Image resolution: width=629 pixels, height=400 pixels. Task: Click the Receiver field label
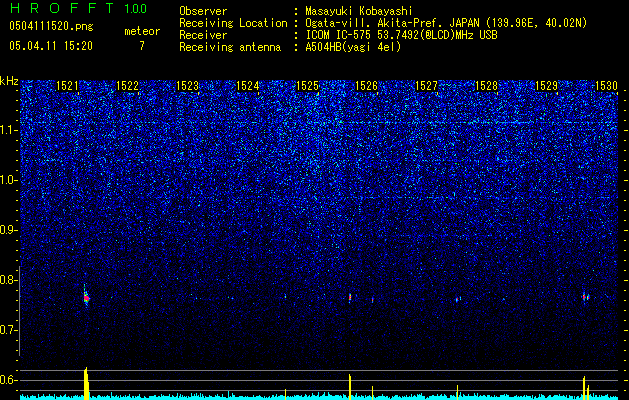point(203,35)
